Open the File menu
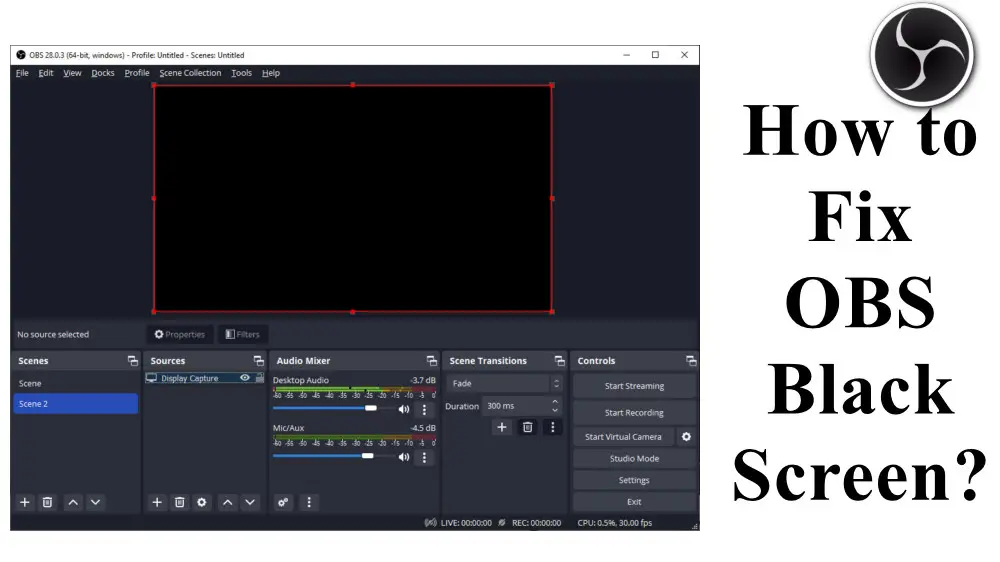 22,73
